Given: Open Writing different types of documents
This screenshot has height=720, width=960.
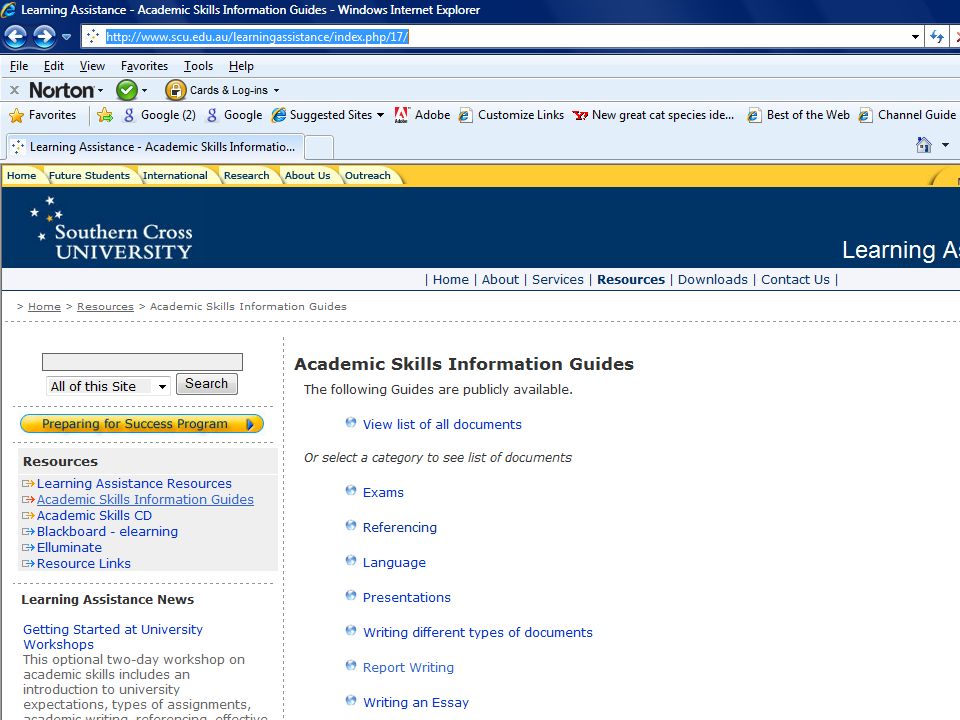Looking at the screenshot, I should [x=478, y=632].
